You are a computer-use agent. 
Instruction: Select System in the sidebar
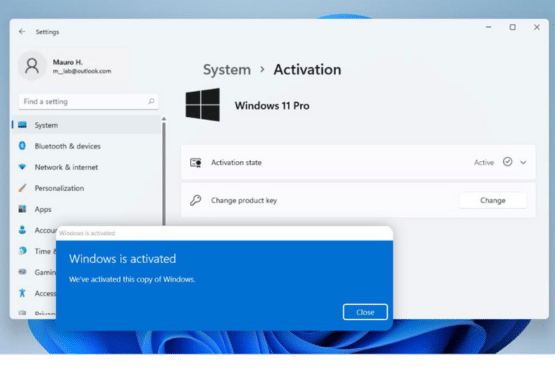tap(86, 125)
